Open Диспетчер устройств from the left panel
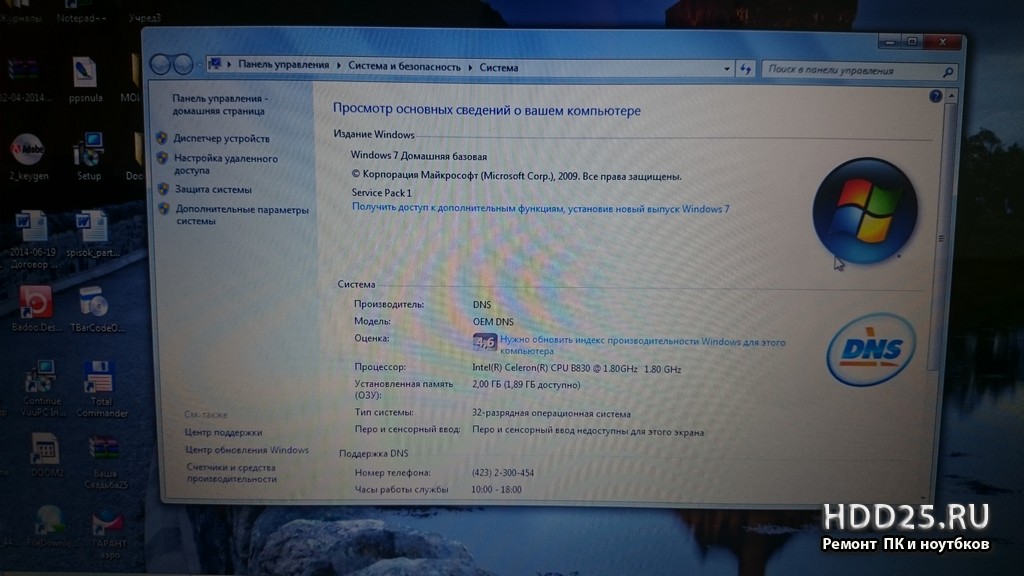Image resolution: width=1024 pixels, height=576 pixels. point(221,138)
